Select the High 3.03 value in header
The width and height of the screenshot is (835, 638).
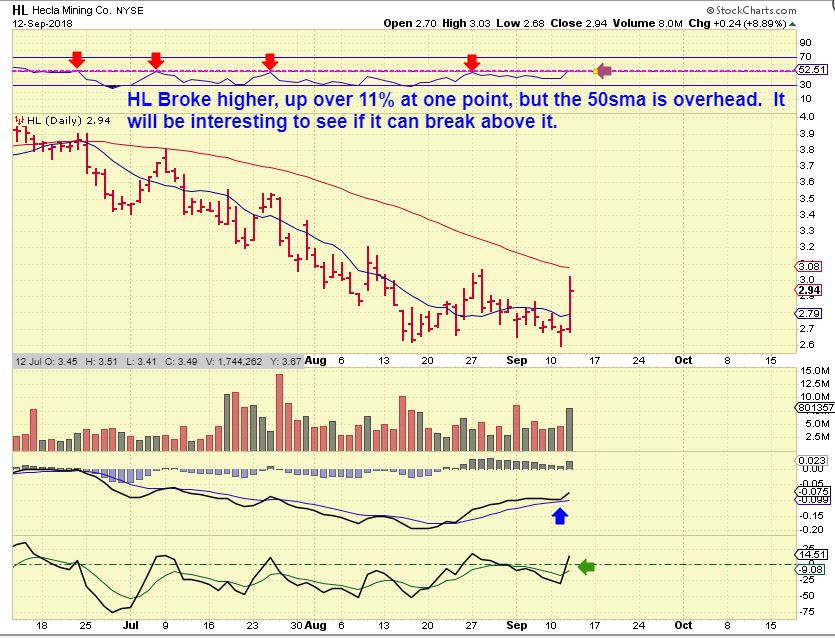pyautogui.click(x=466, y=23)
